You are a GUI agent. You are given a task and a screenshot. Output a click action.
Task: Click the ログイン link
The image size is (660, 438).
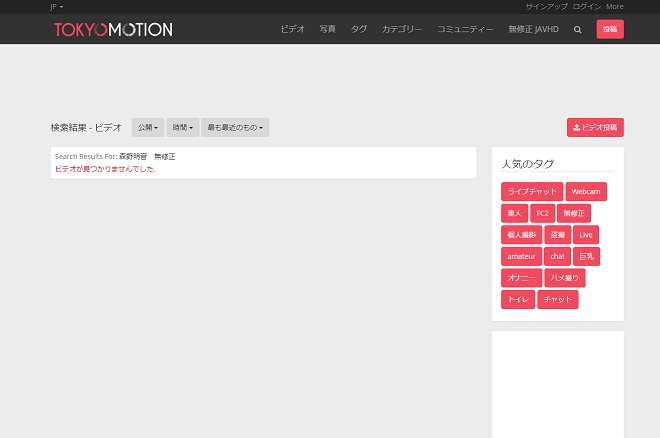tap(587, 6)
